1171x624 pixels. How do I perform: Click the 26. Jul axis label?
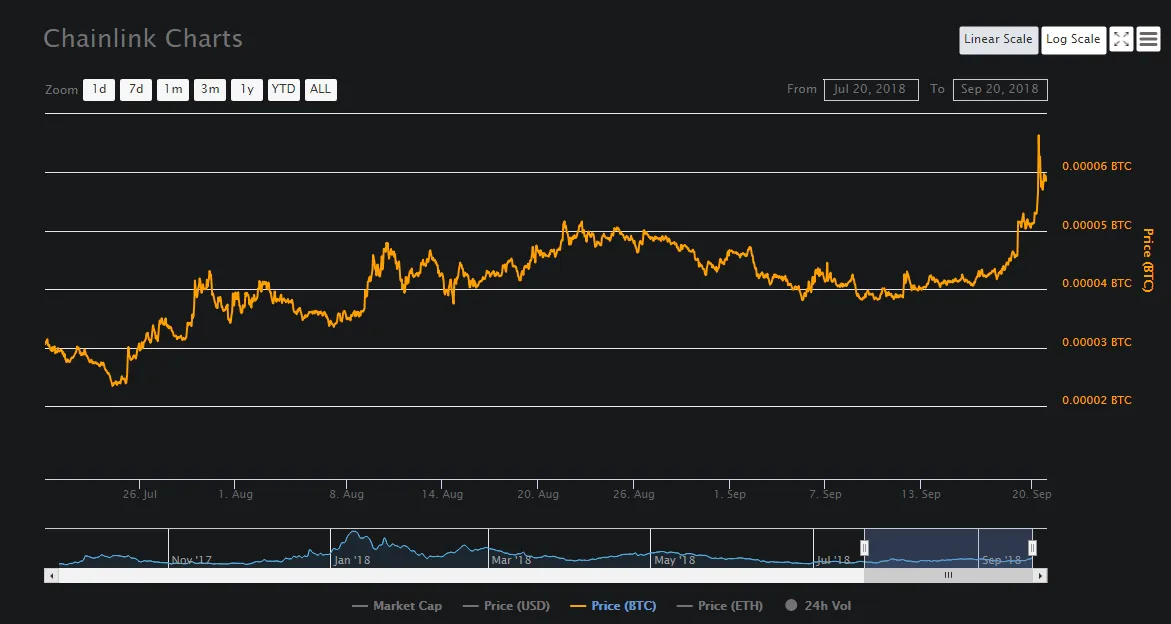(140, 494)
